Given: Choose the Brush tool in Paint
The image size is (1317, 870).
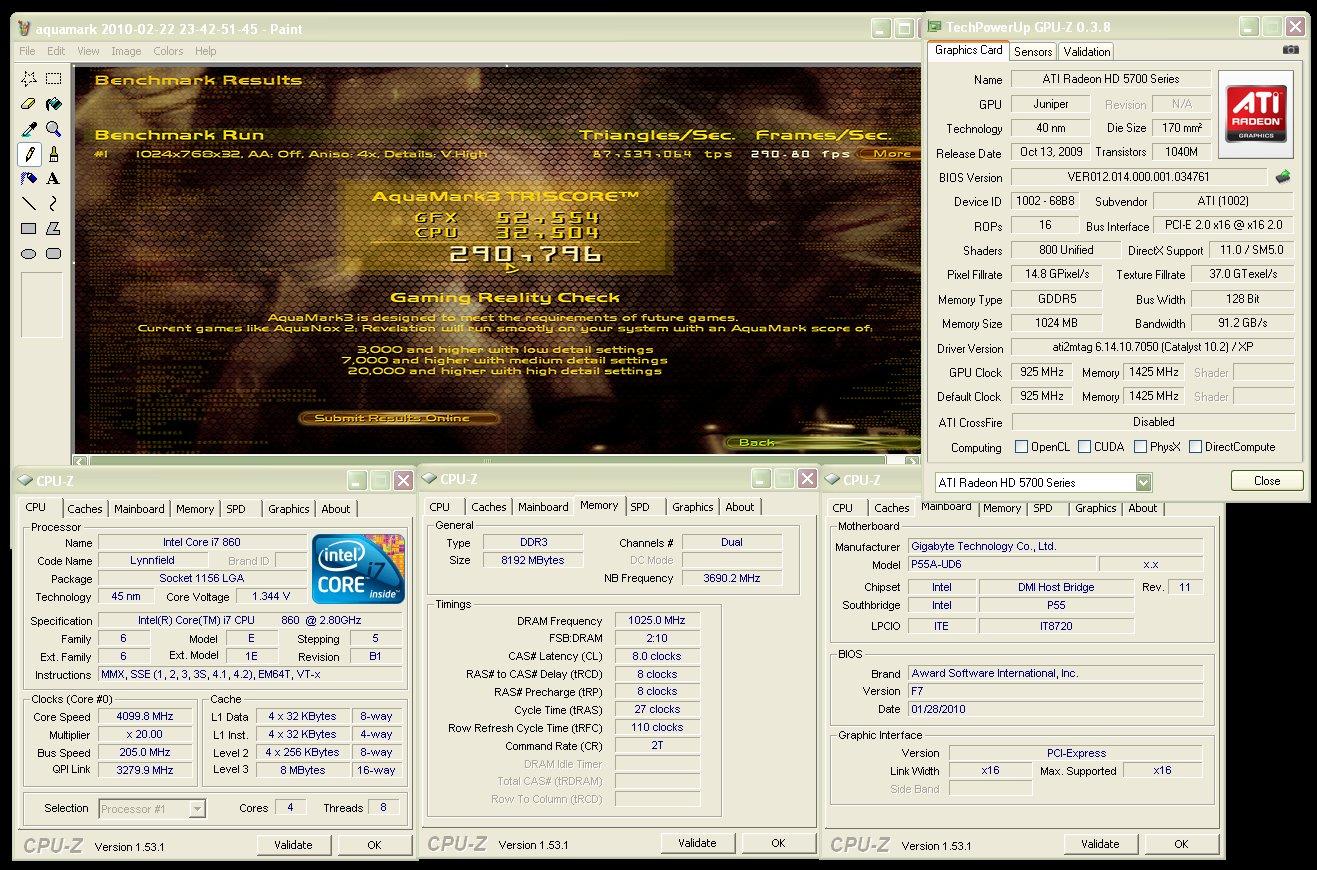Looking at the screenshot, I should 54,154.
